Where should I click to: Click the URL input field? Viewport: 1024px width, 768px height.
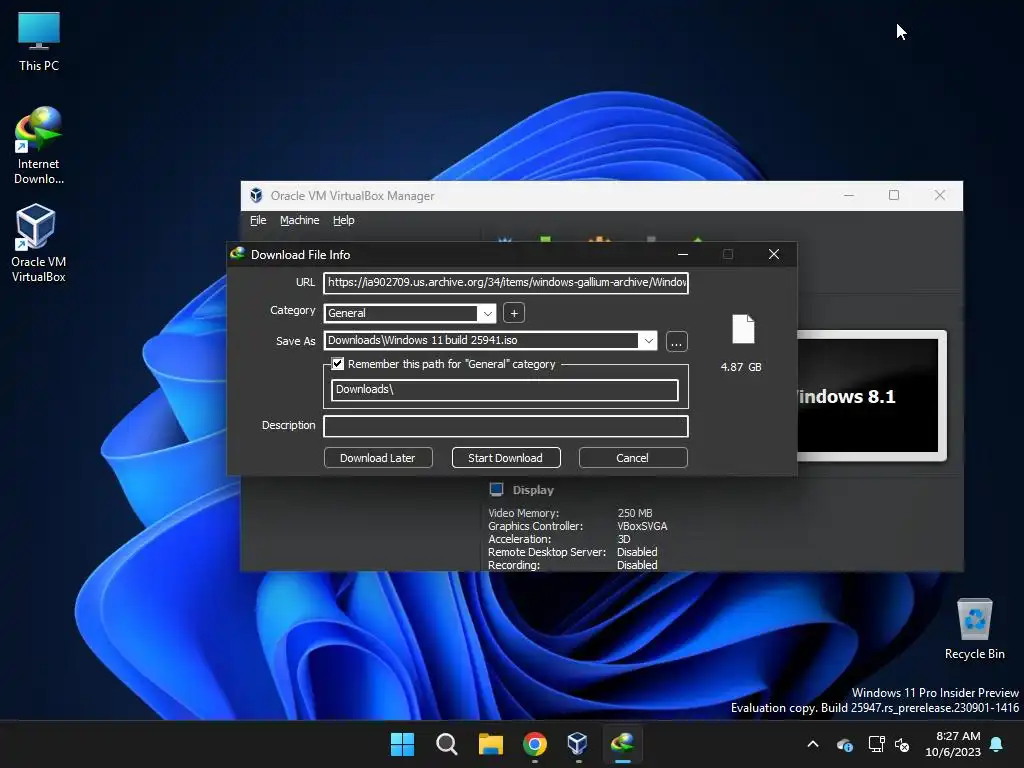[506, 283]
